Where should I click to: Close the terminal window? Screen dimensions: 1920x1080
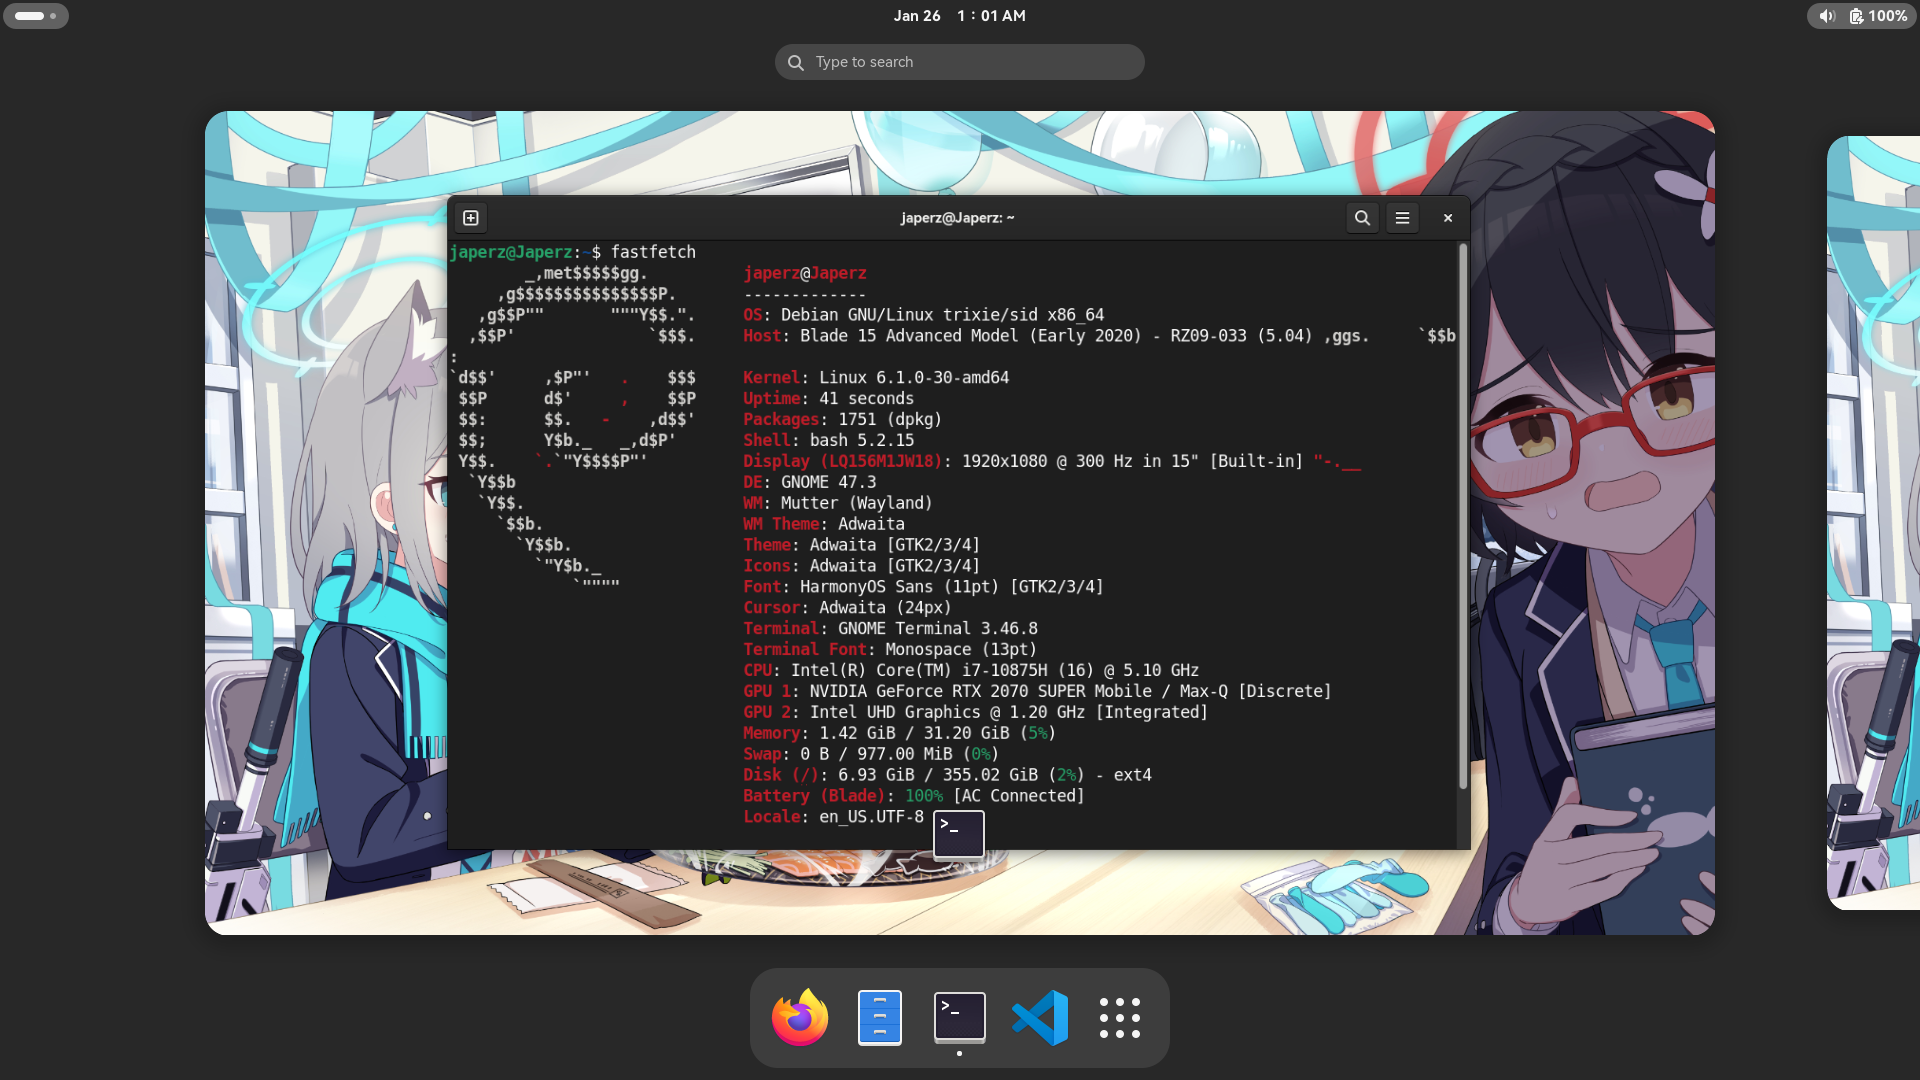(1448, 218)
